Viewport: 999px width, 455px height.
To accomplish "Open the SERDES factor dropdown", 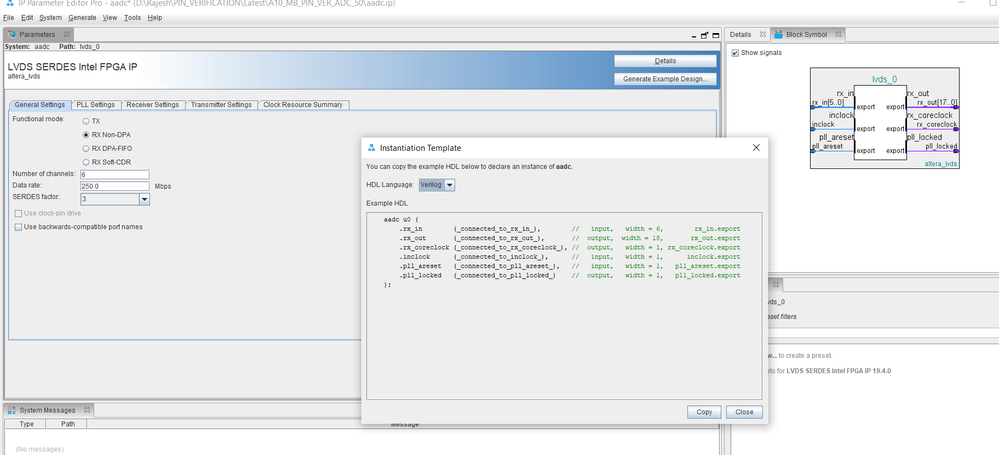I will pos(144,200).
